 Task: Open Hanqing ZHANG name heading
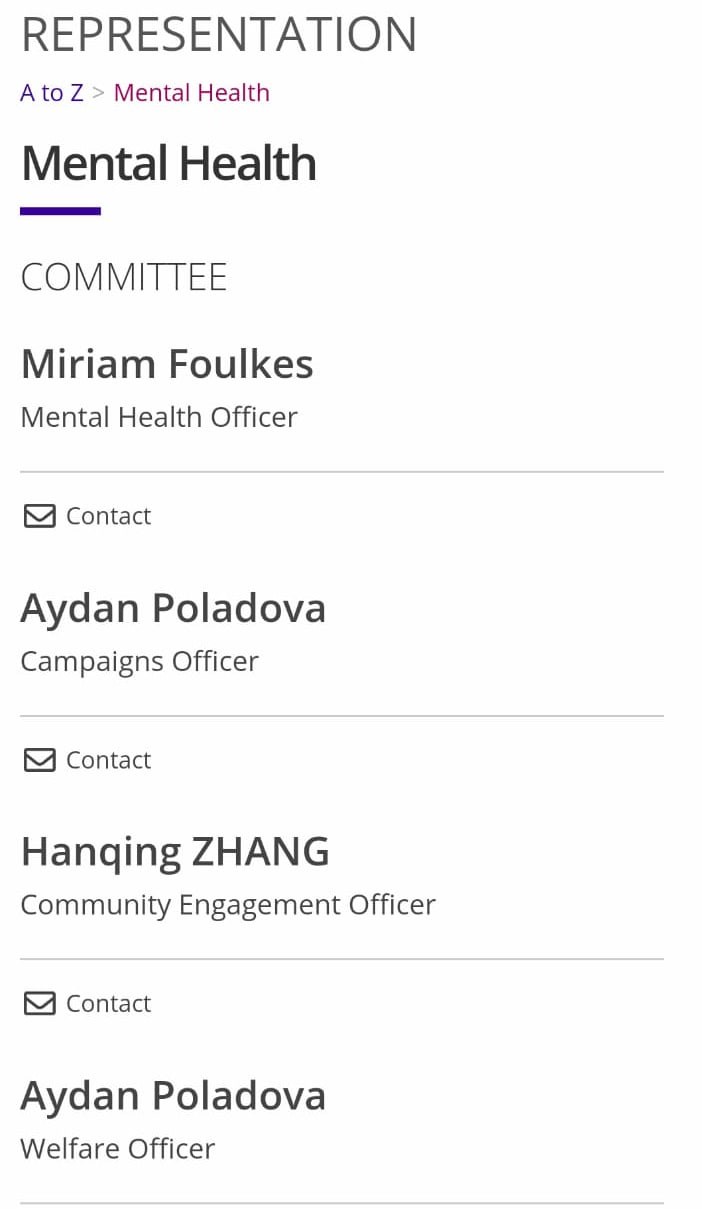point(175,852)
